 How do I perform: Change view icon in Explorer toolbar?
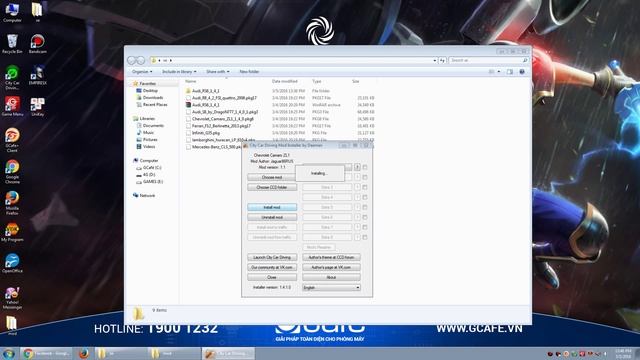pyautogui.click(x=491, y=72)
